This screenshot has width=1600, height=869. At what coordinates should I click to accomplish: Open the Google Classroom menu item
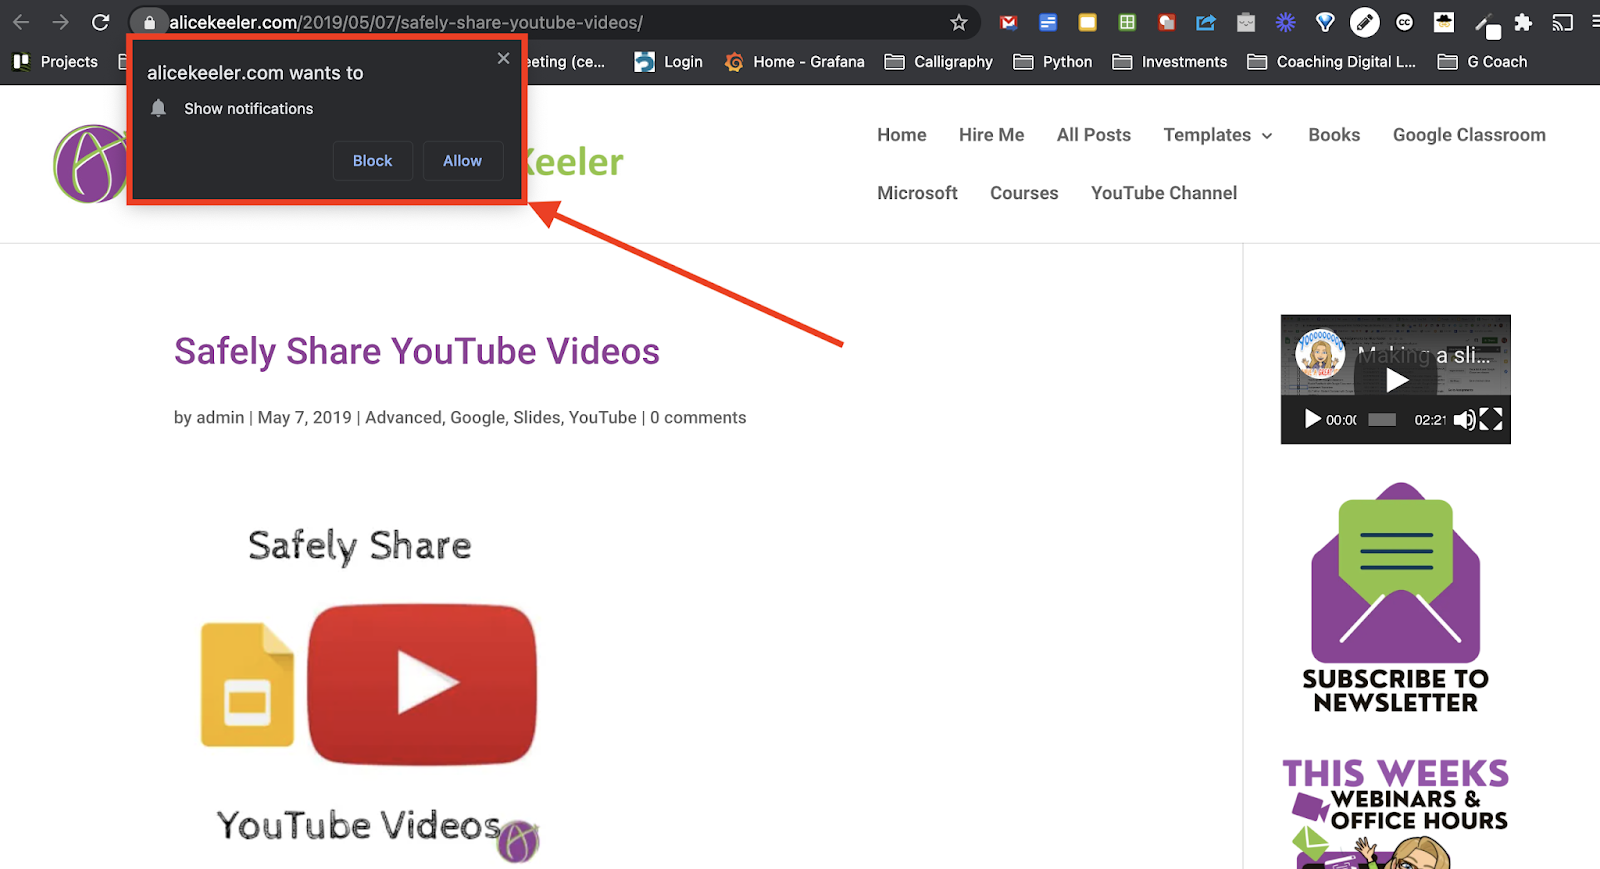(1469, 135)
